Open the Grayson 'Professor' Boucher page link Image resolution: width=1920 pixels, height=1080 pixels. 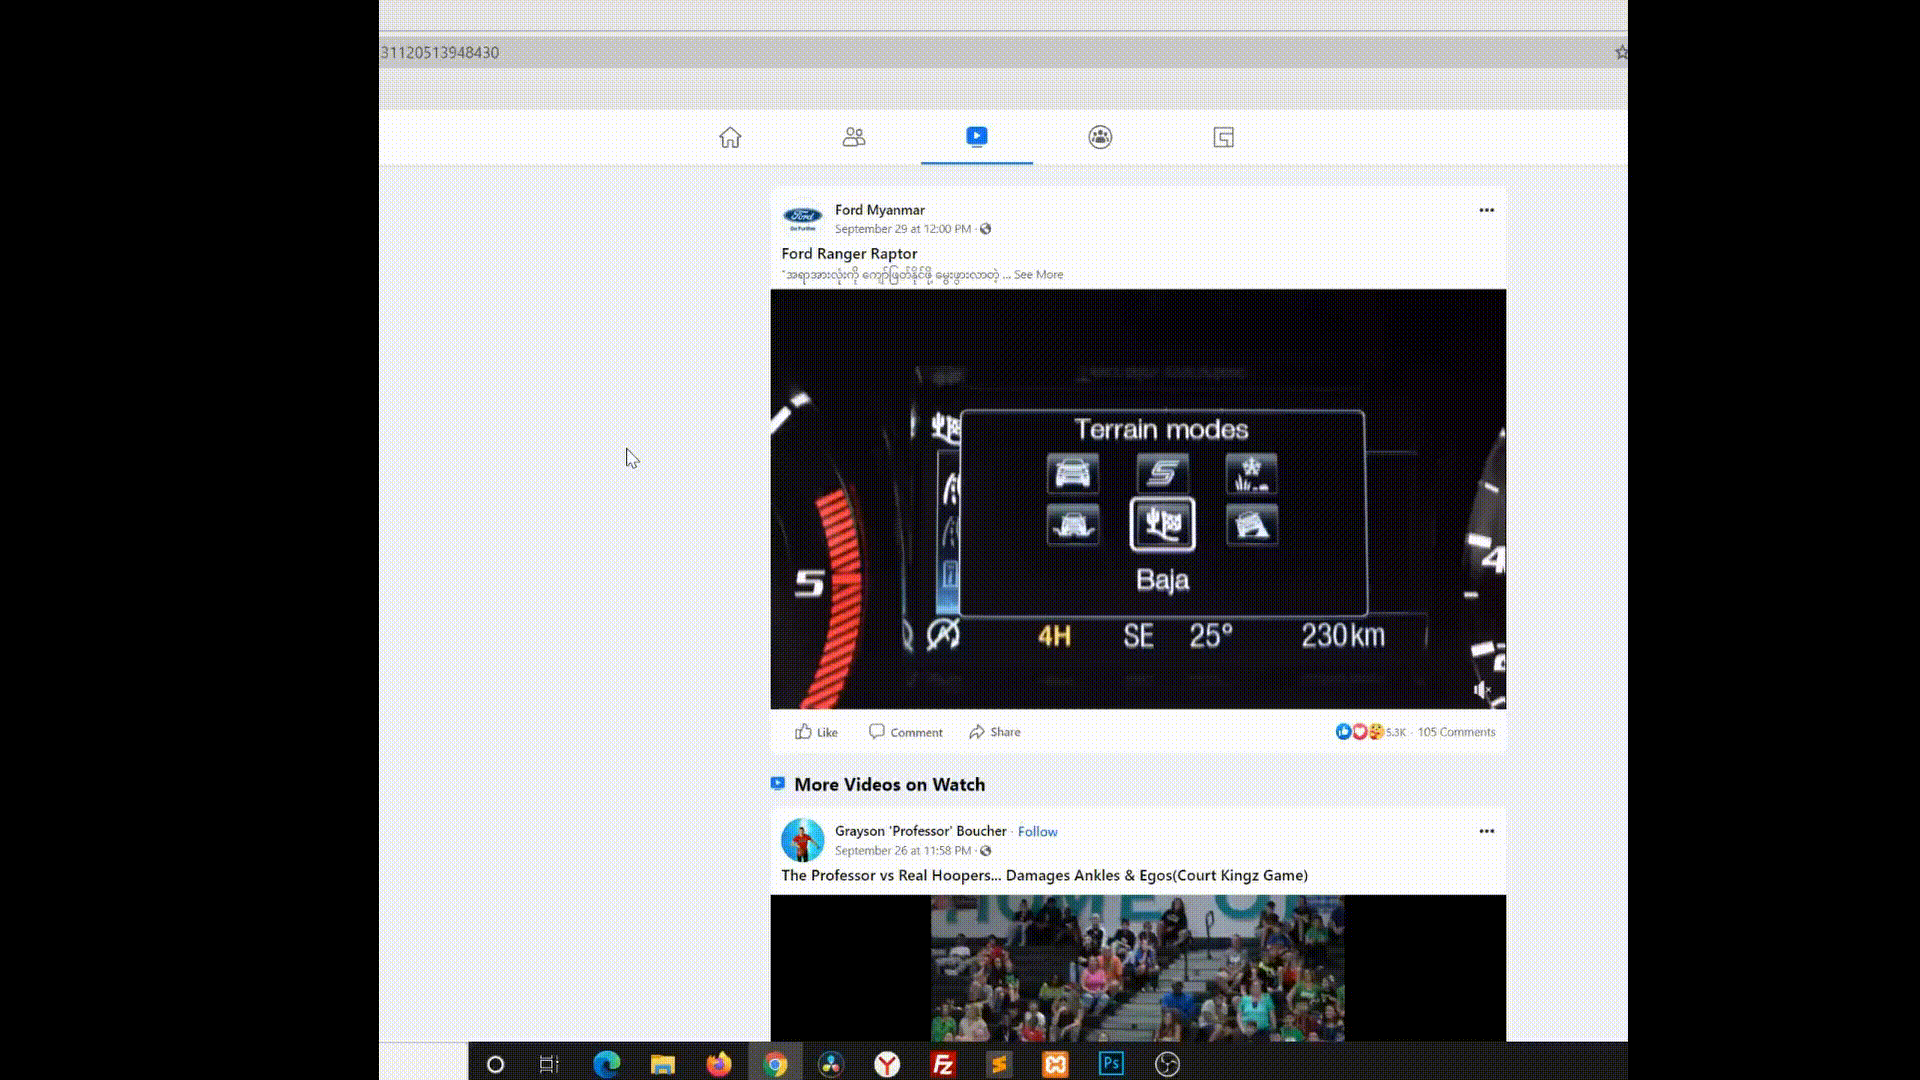[921, 831]
